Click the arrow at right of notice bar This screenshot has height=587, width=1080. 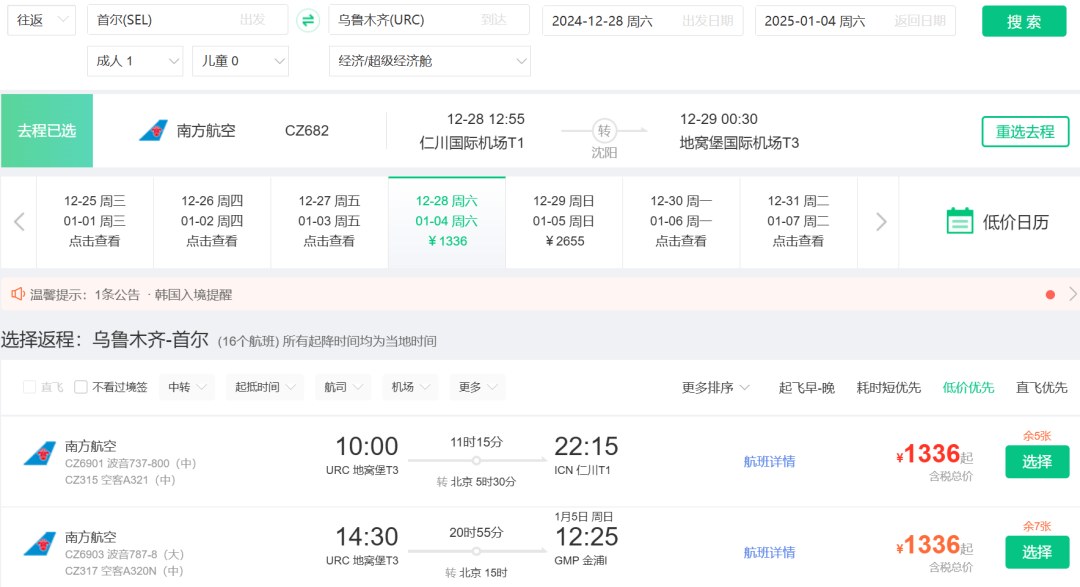(x=1072, y=294)
